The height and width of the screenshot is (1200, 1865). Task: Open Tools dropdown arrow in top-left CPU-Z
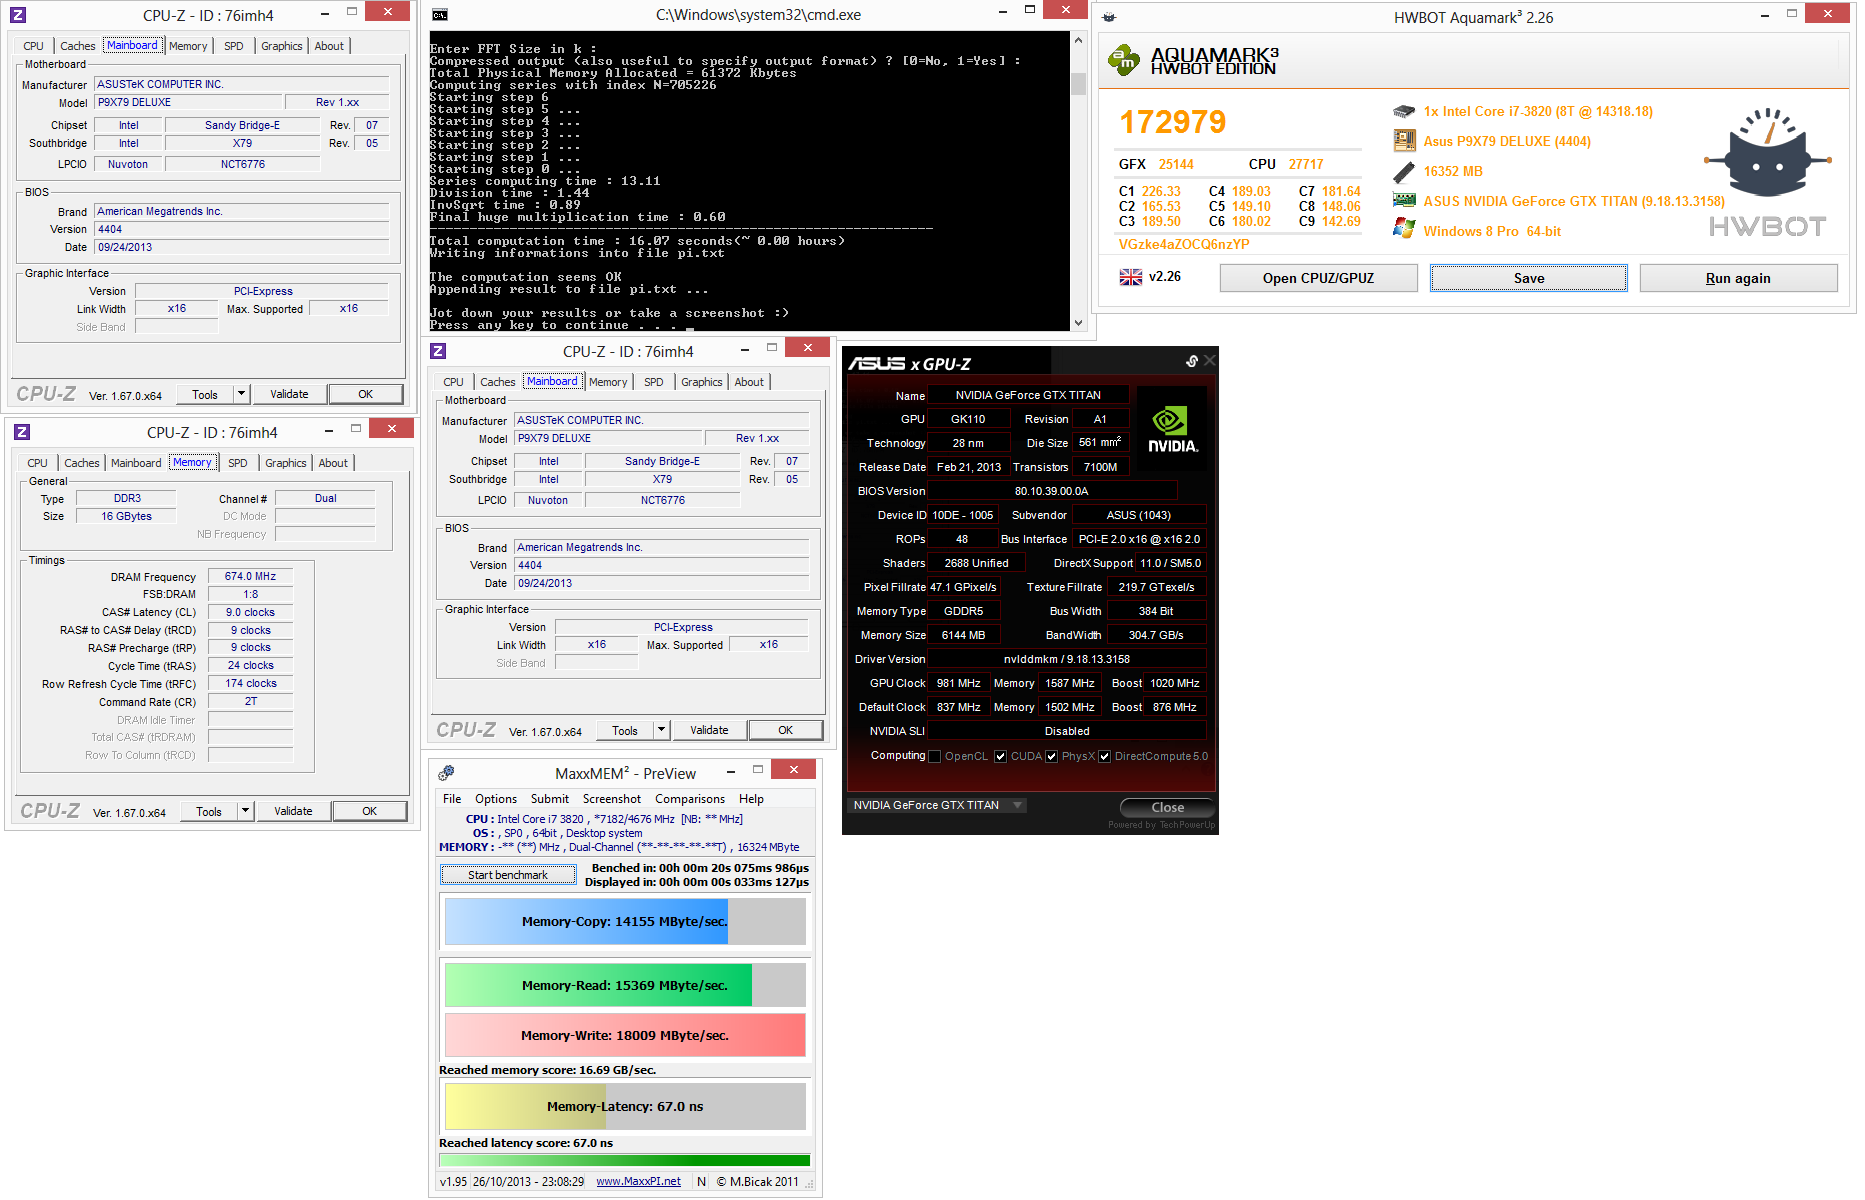click(x=241, y=394)
